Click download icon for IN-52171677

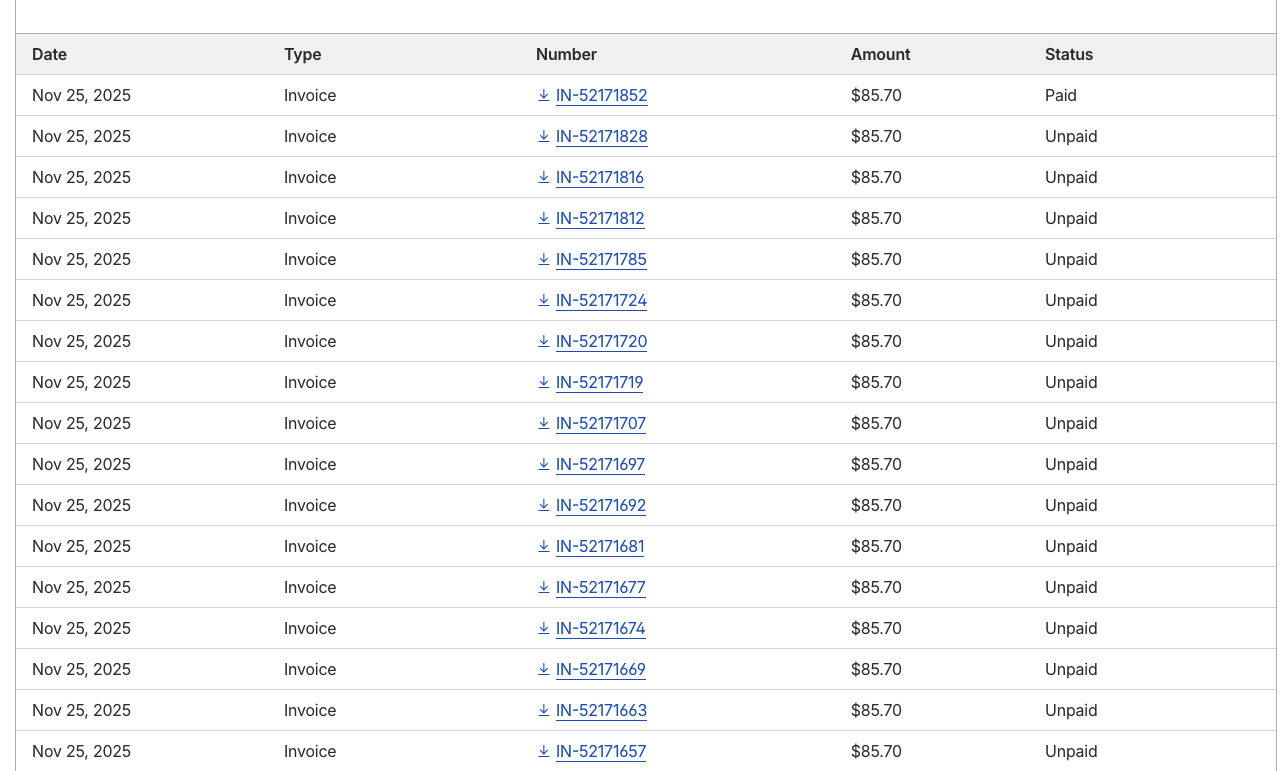(544, 588)
